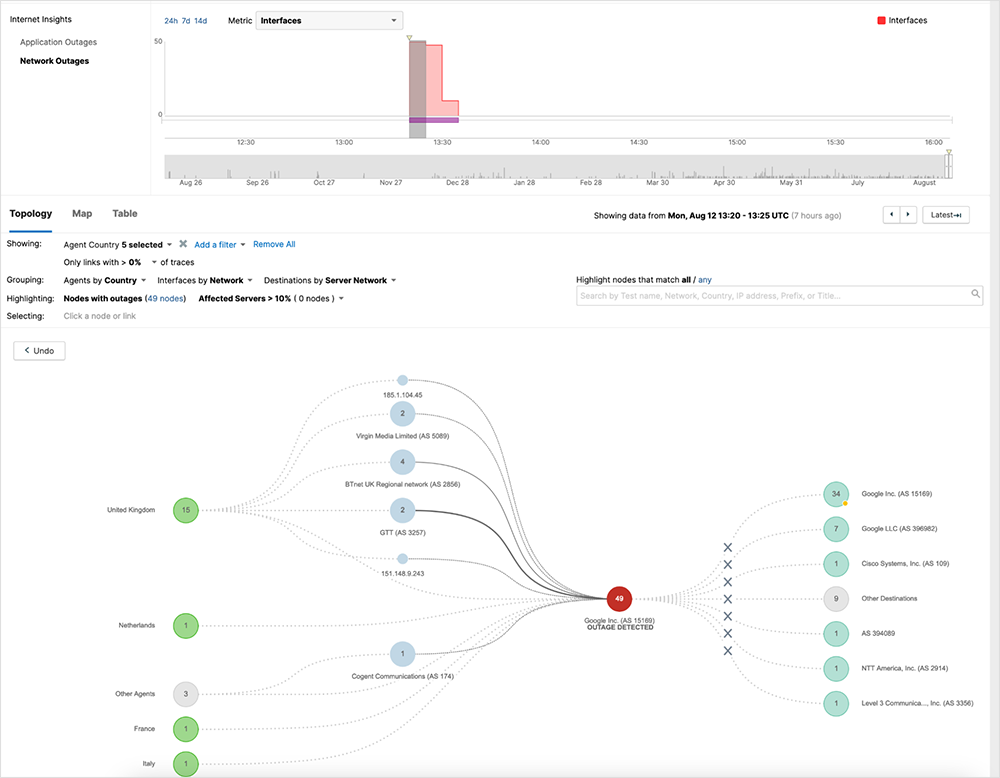Click the search magnifier icon

976,295
